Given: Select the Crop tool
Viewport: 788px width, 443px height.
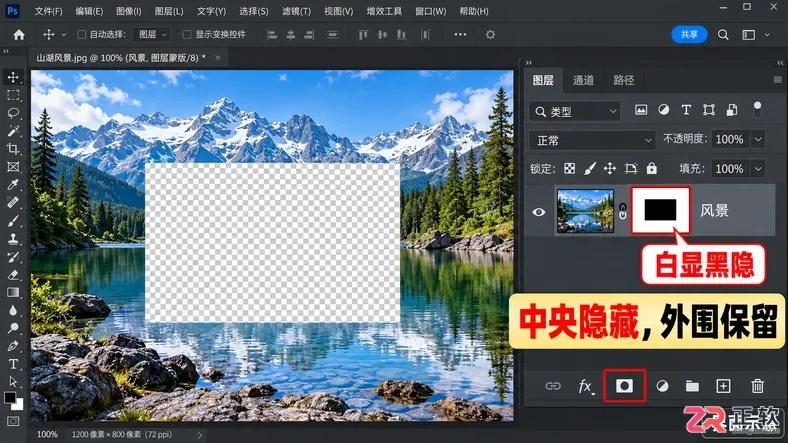Looking at the screenshot, I should point(13,149).
